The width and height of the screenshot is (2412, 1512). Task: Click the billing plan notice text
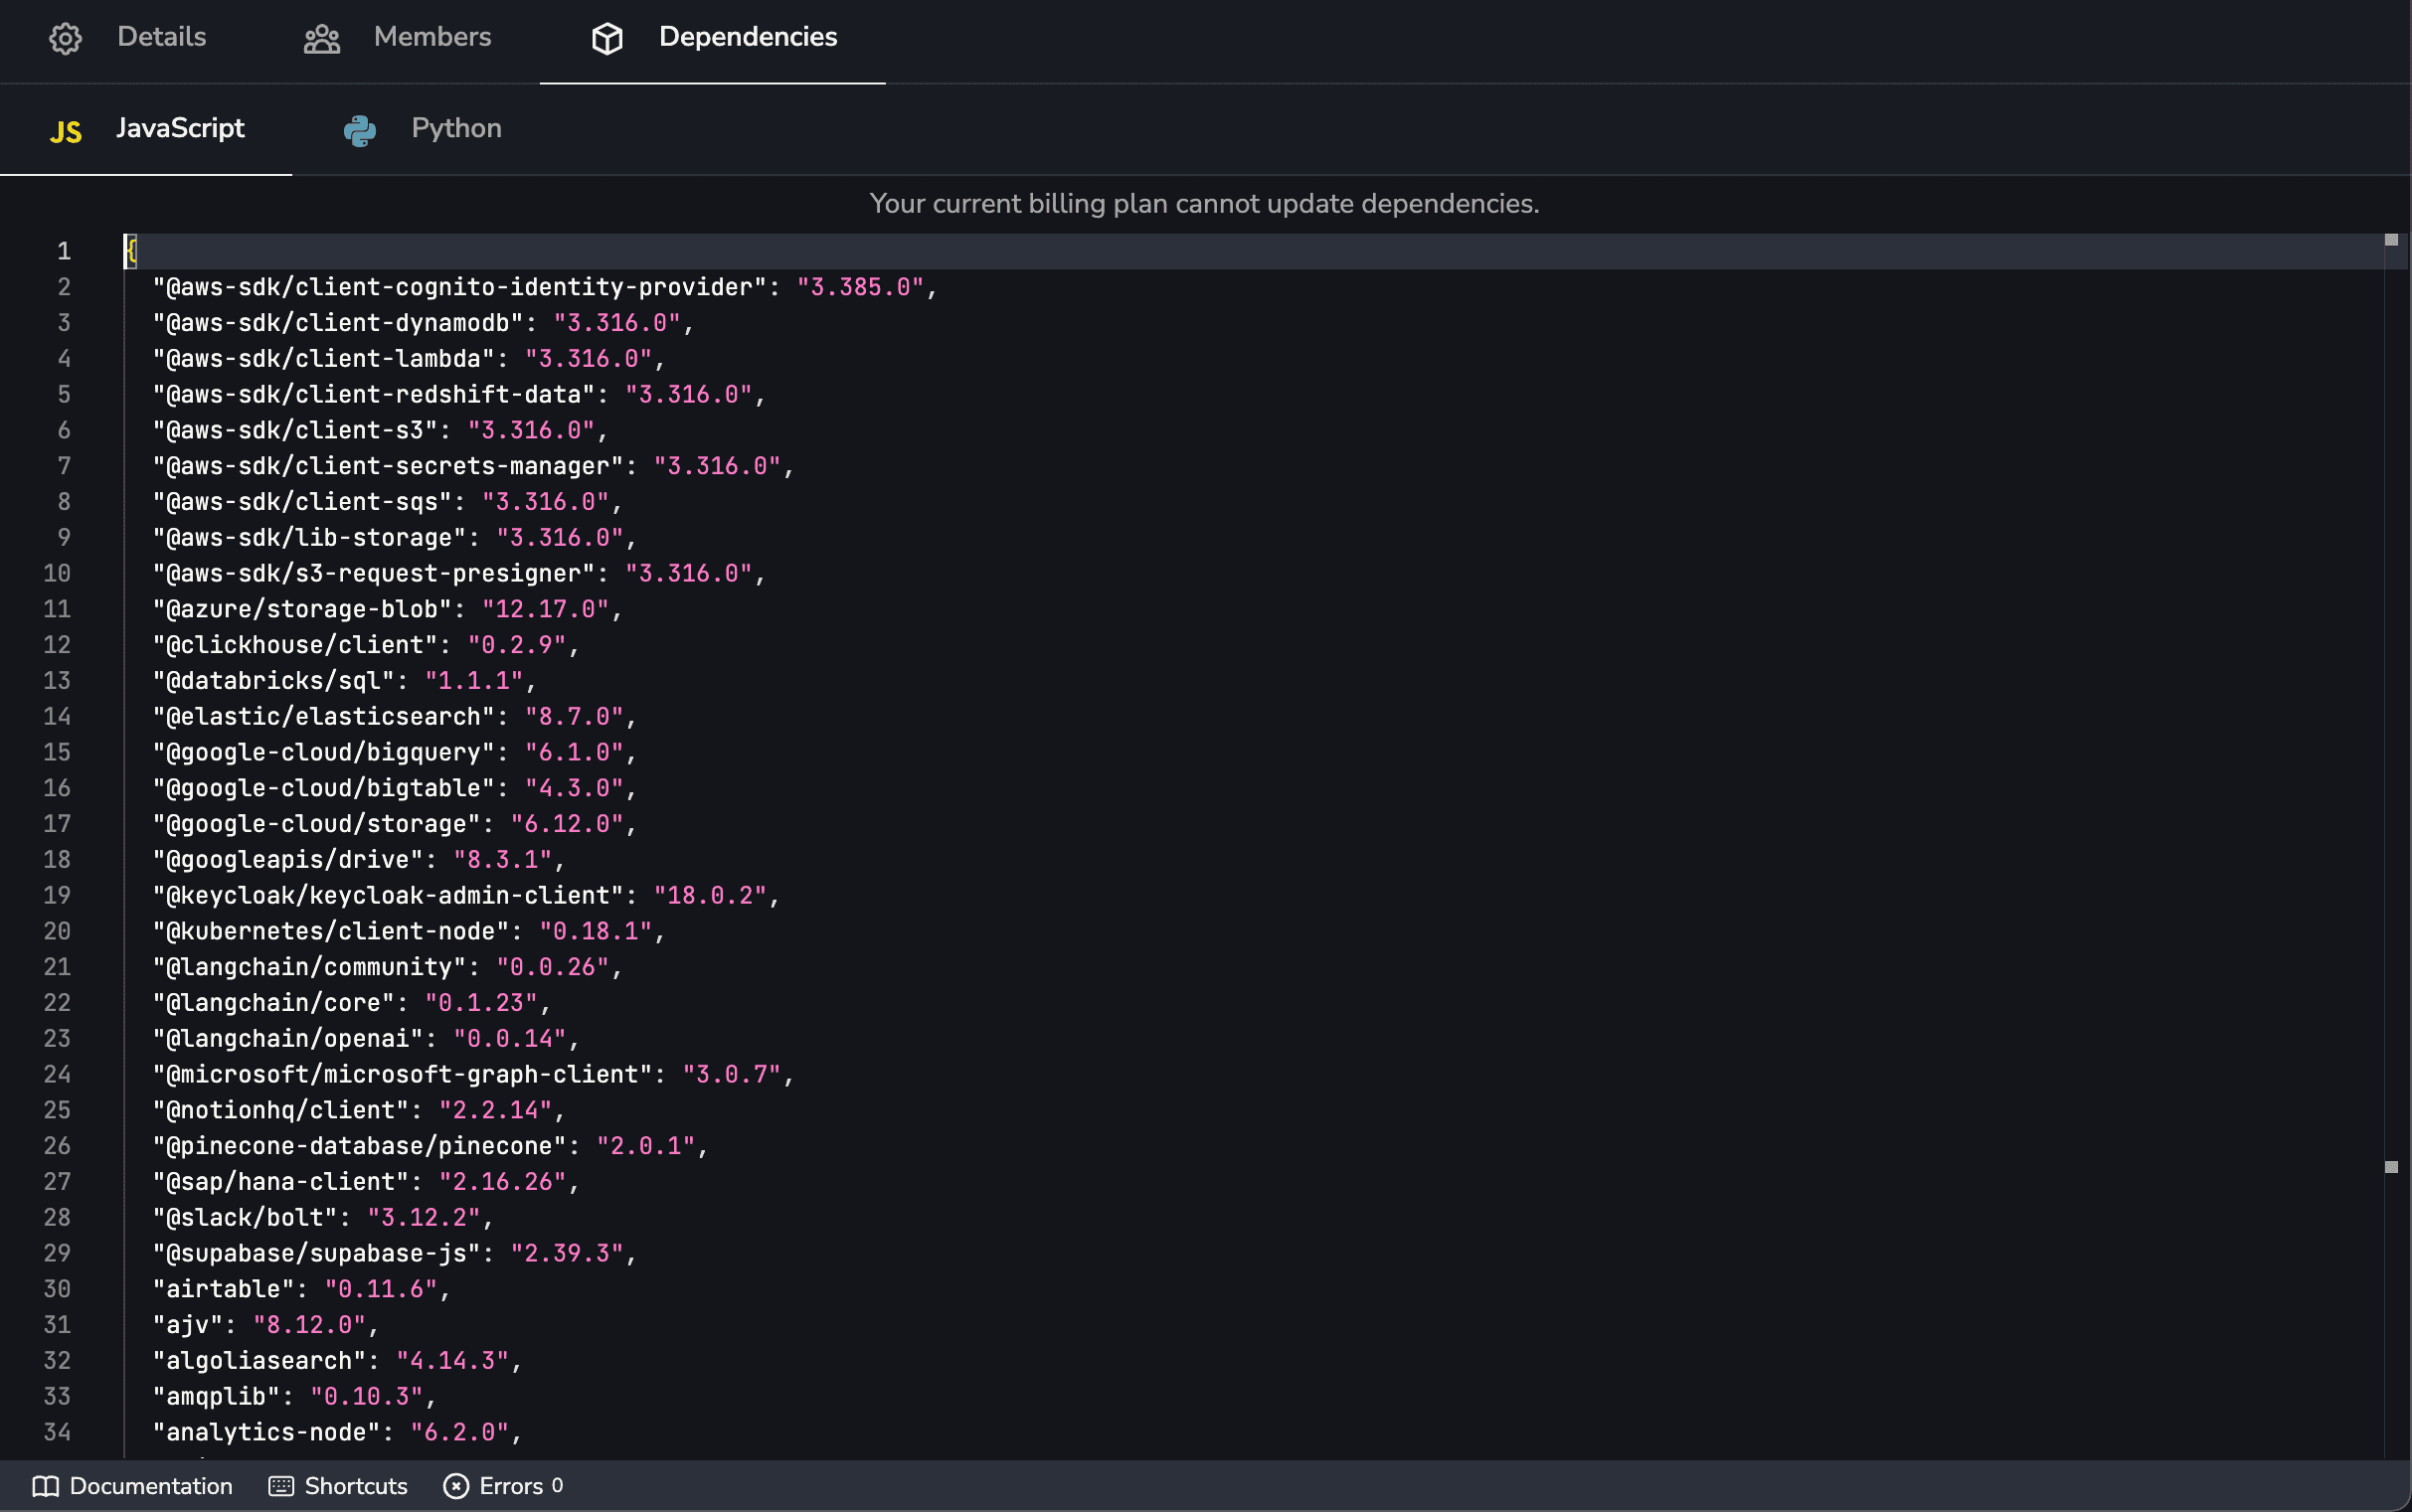click(1204, 204)
